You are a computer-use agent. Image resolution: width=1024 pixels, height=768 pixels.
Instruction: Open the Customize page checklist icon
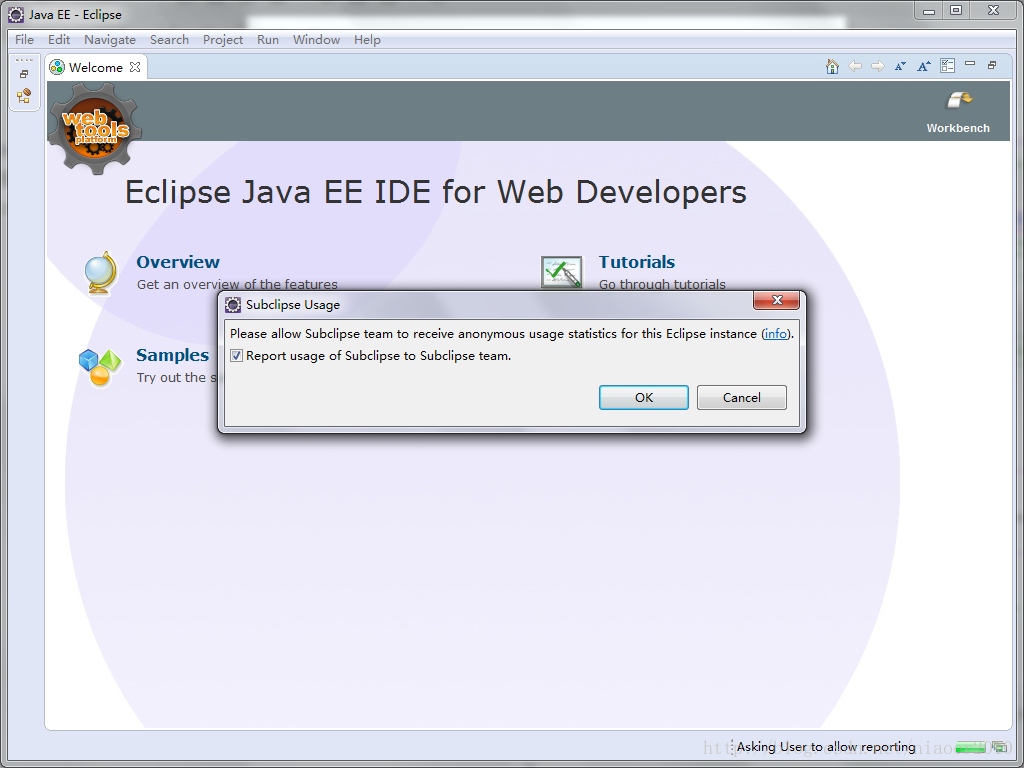point(947,65)
